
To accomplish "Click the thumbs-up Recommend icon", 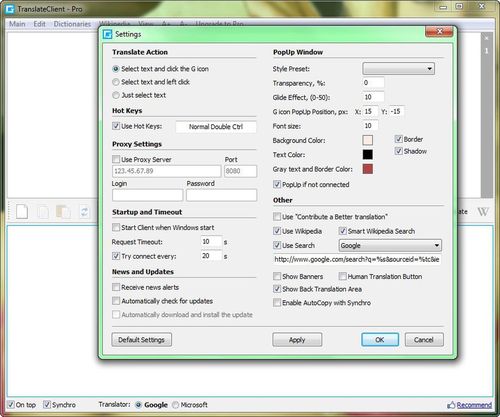I will pyautogui.click(x=451, y=405).
